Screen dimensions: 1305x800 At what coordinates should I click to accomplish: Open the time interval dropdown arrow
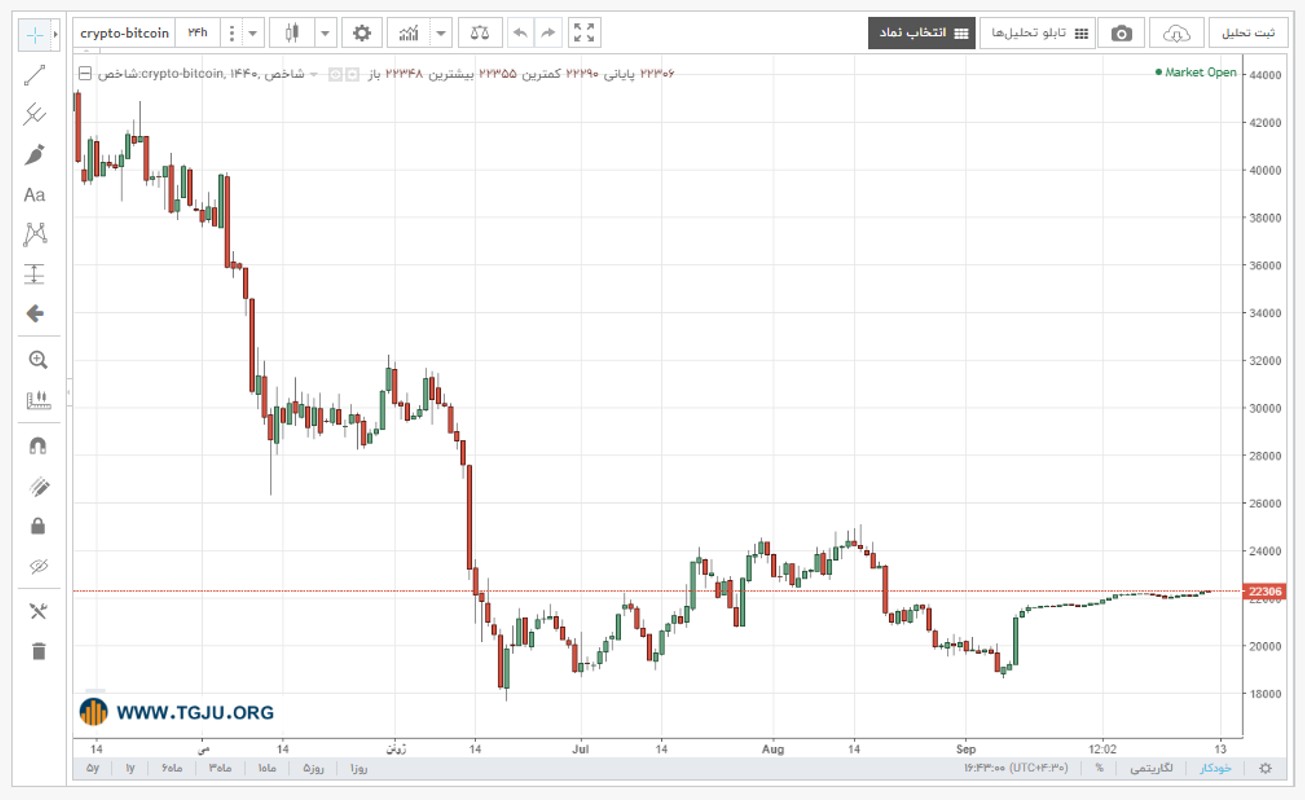pos(253,33)
